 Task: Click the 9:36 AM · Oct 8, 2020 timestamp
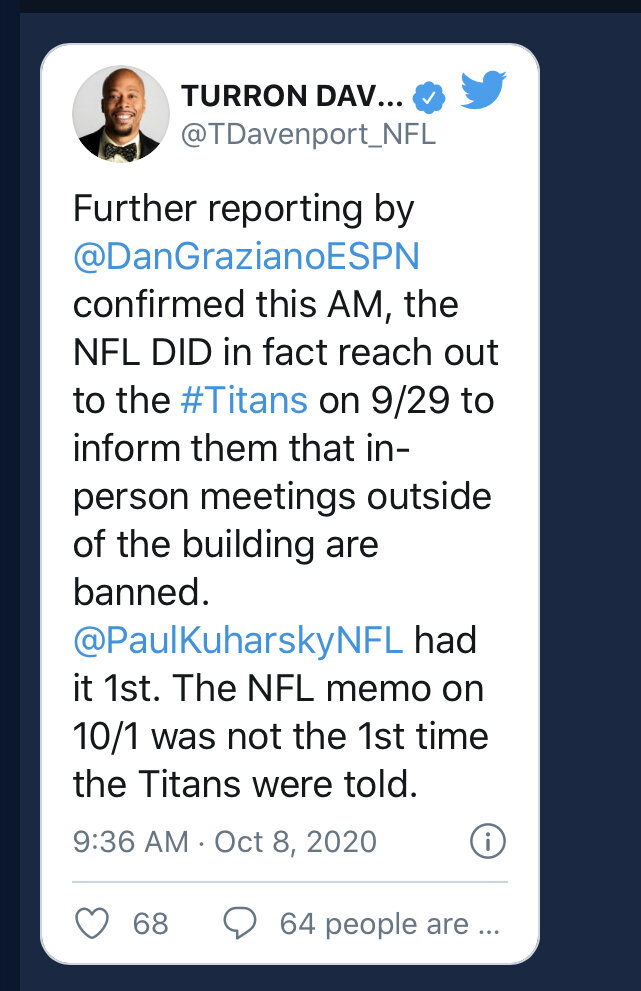pyautogui.click(x=225, y=842)
